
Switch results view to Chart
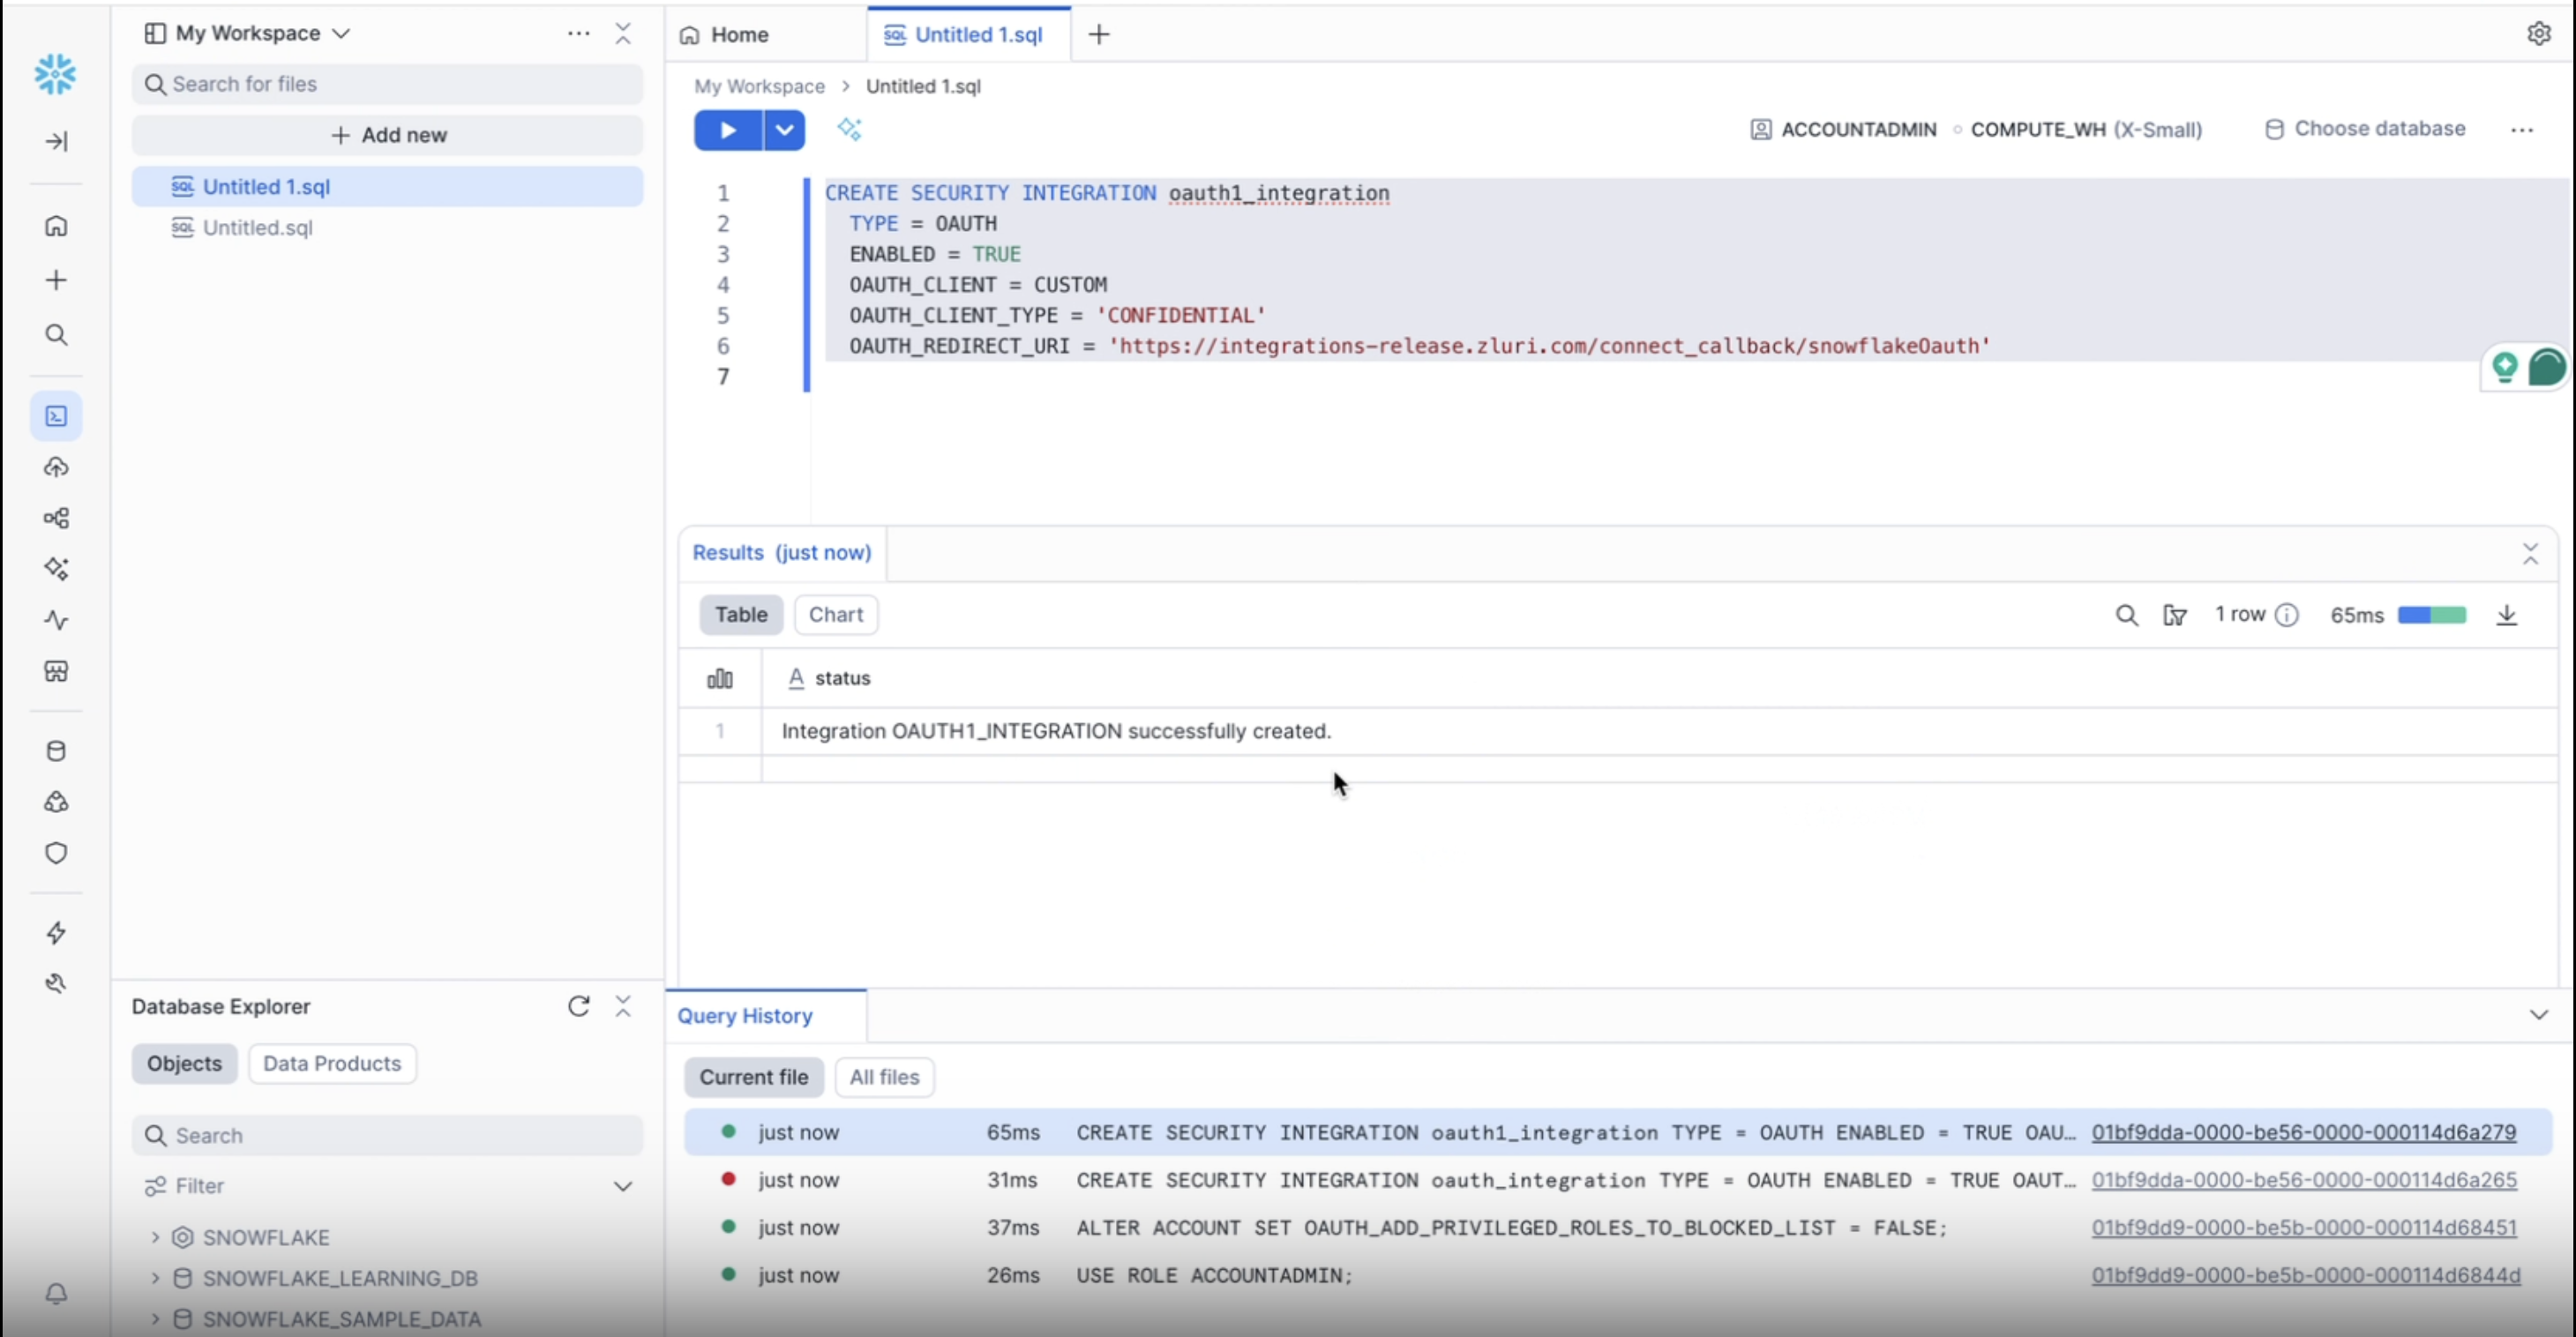coord(835,615)
